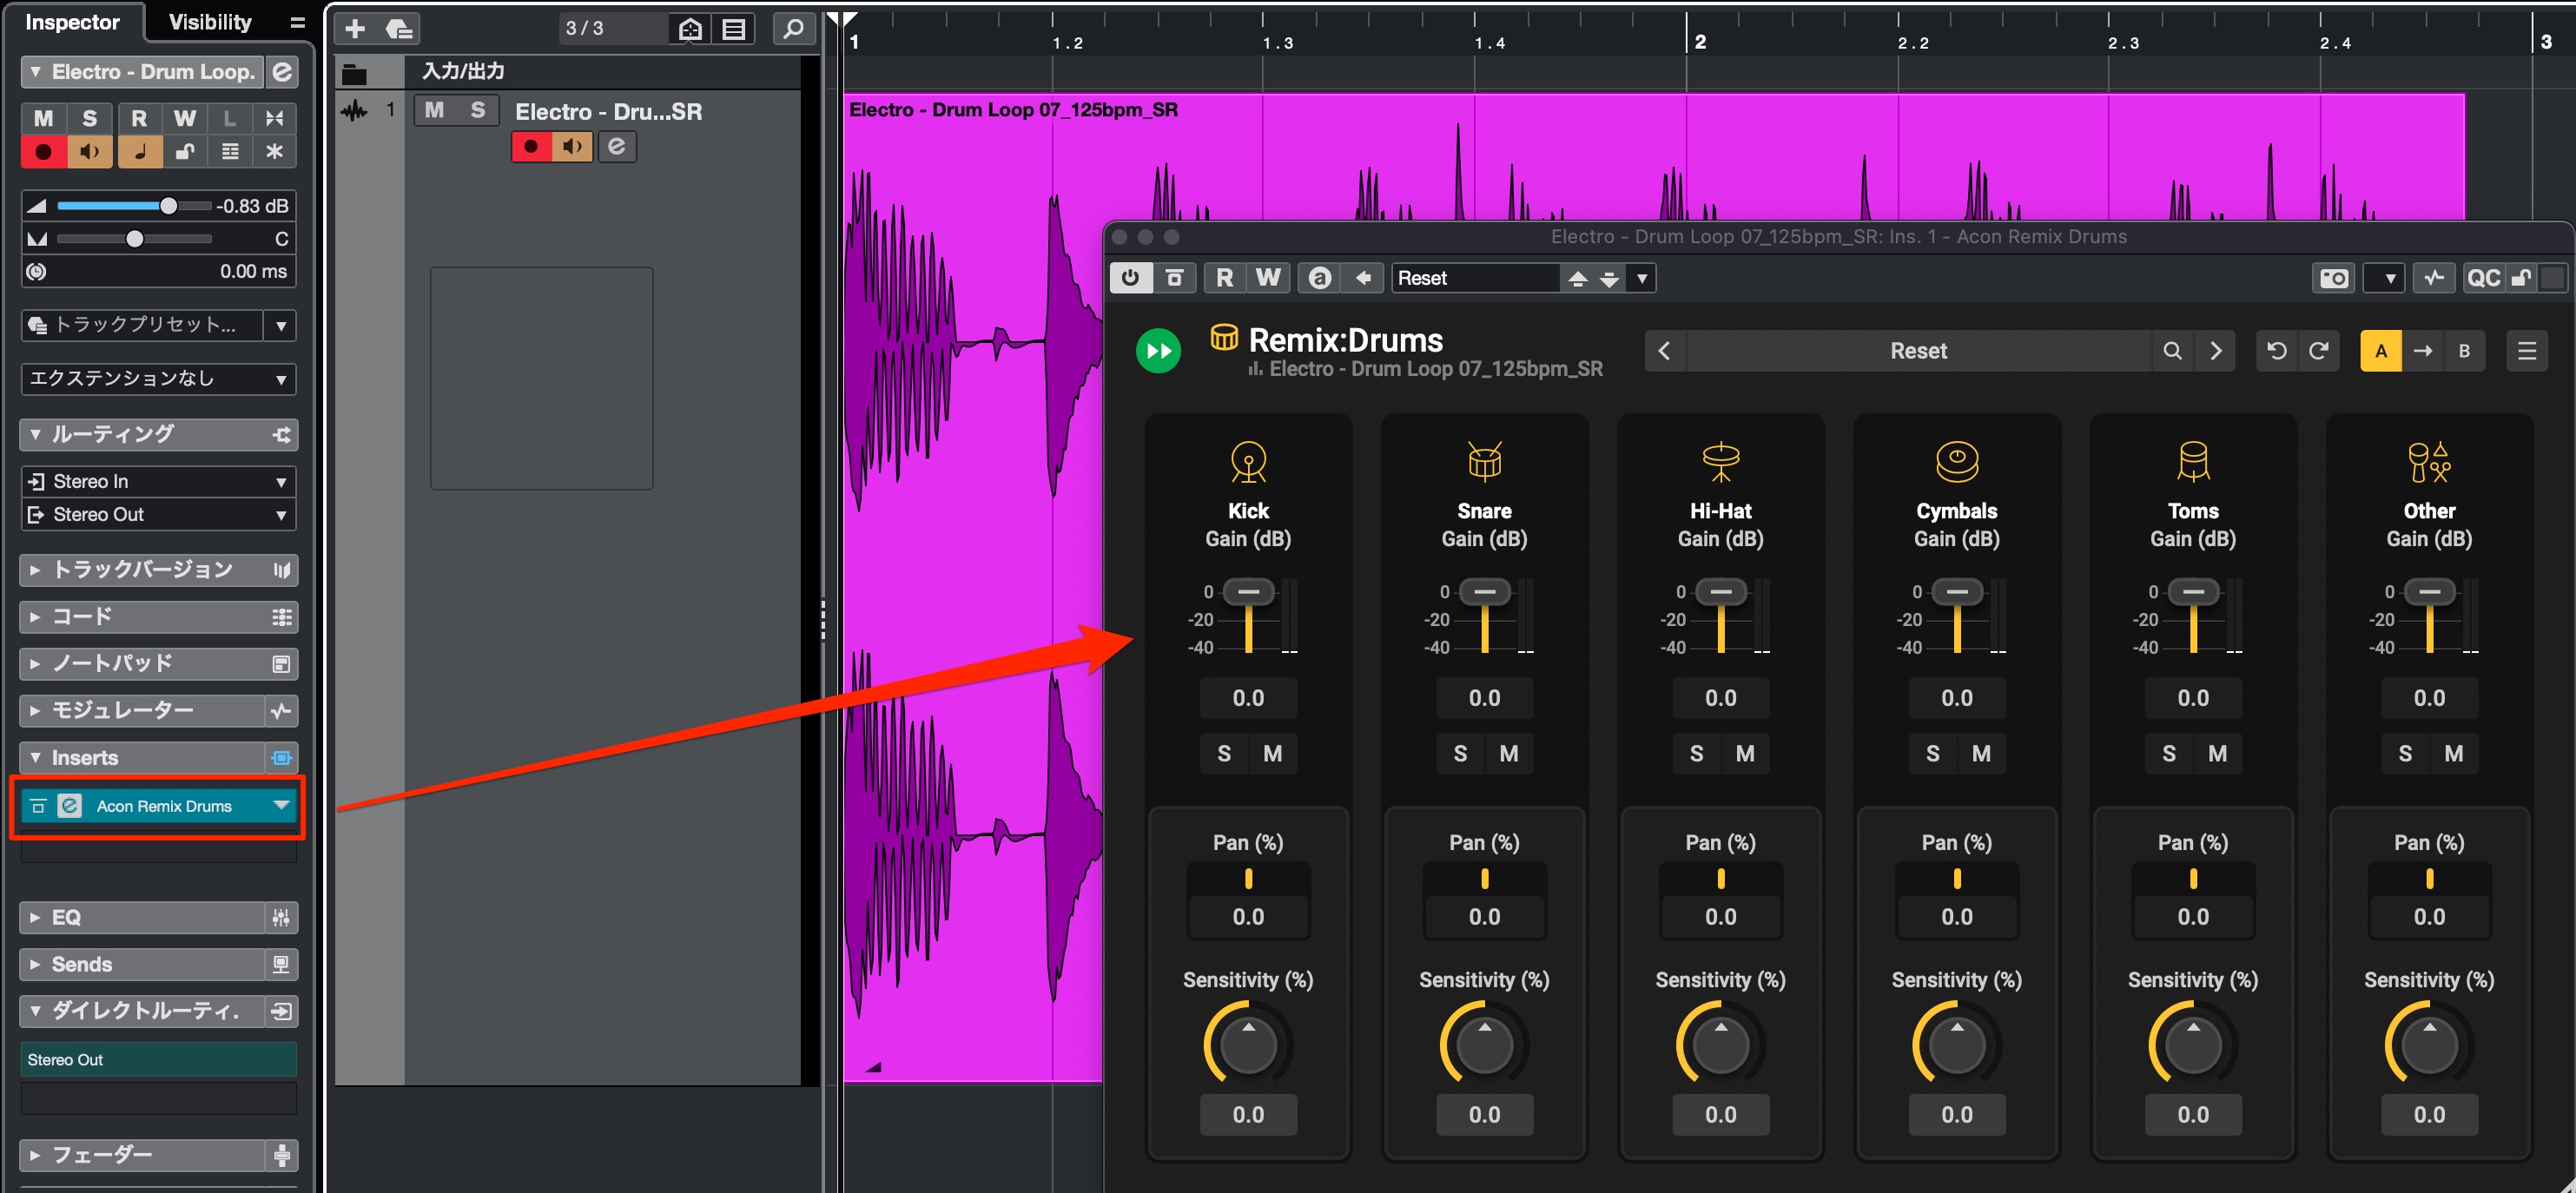This screenshot has height=1193, width=2576.
Task: Click the plugin snapshot camera icon
Action: tap(2335, 278)
